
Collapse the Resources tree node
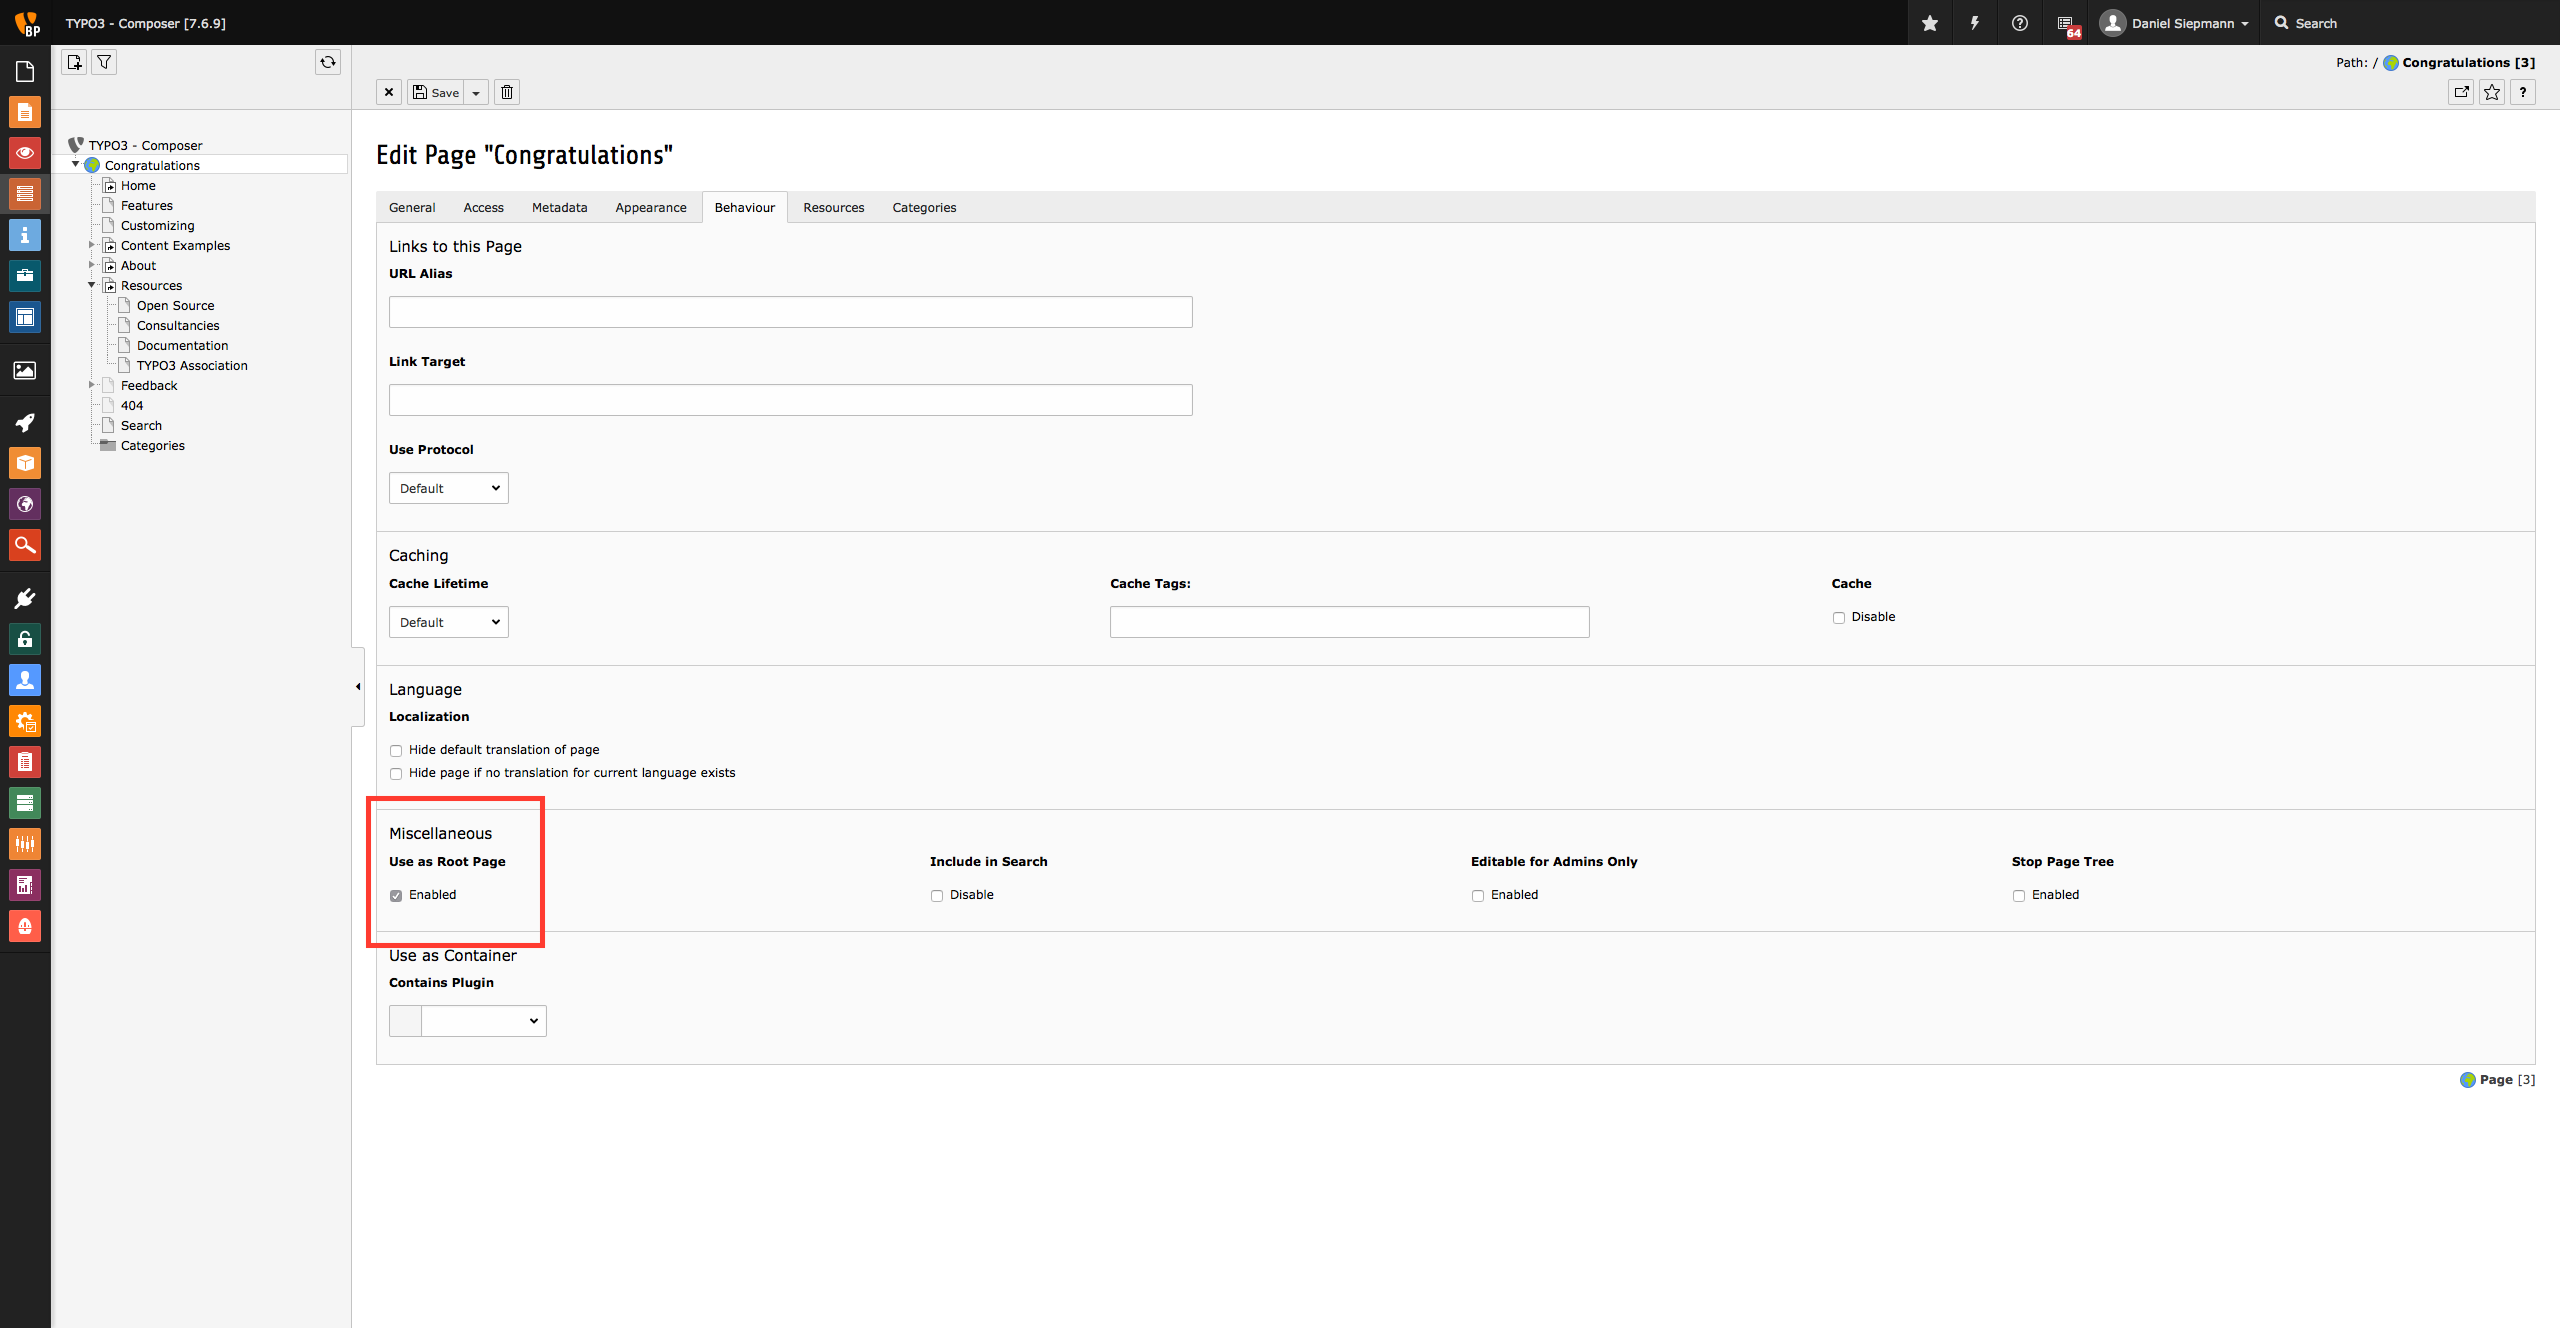(x=91, y=285)
